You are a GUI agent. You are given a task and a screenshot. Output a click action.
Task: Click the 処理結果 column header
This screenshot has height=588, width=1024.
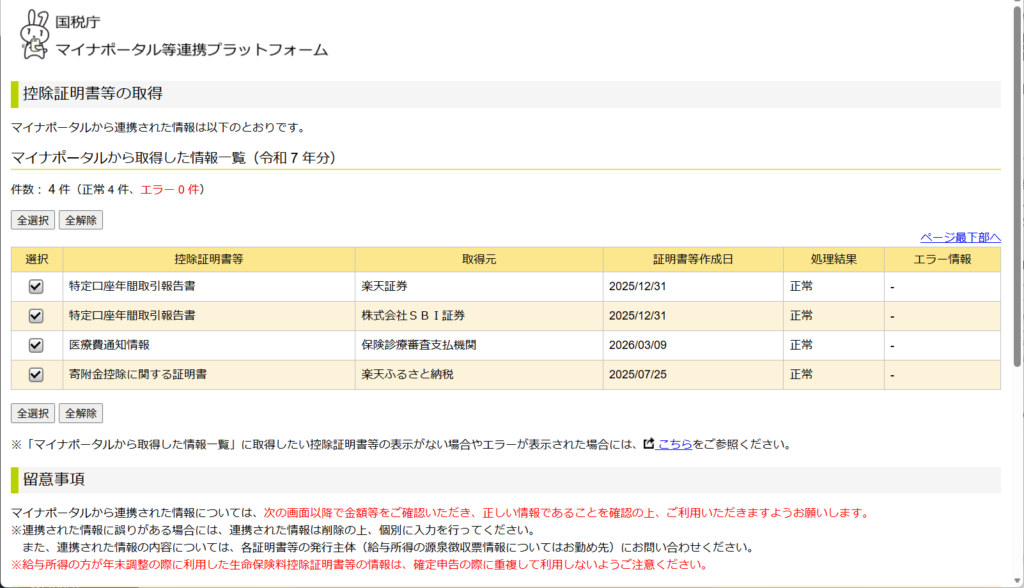click(x=833, y=259)
